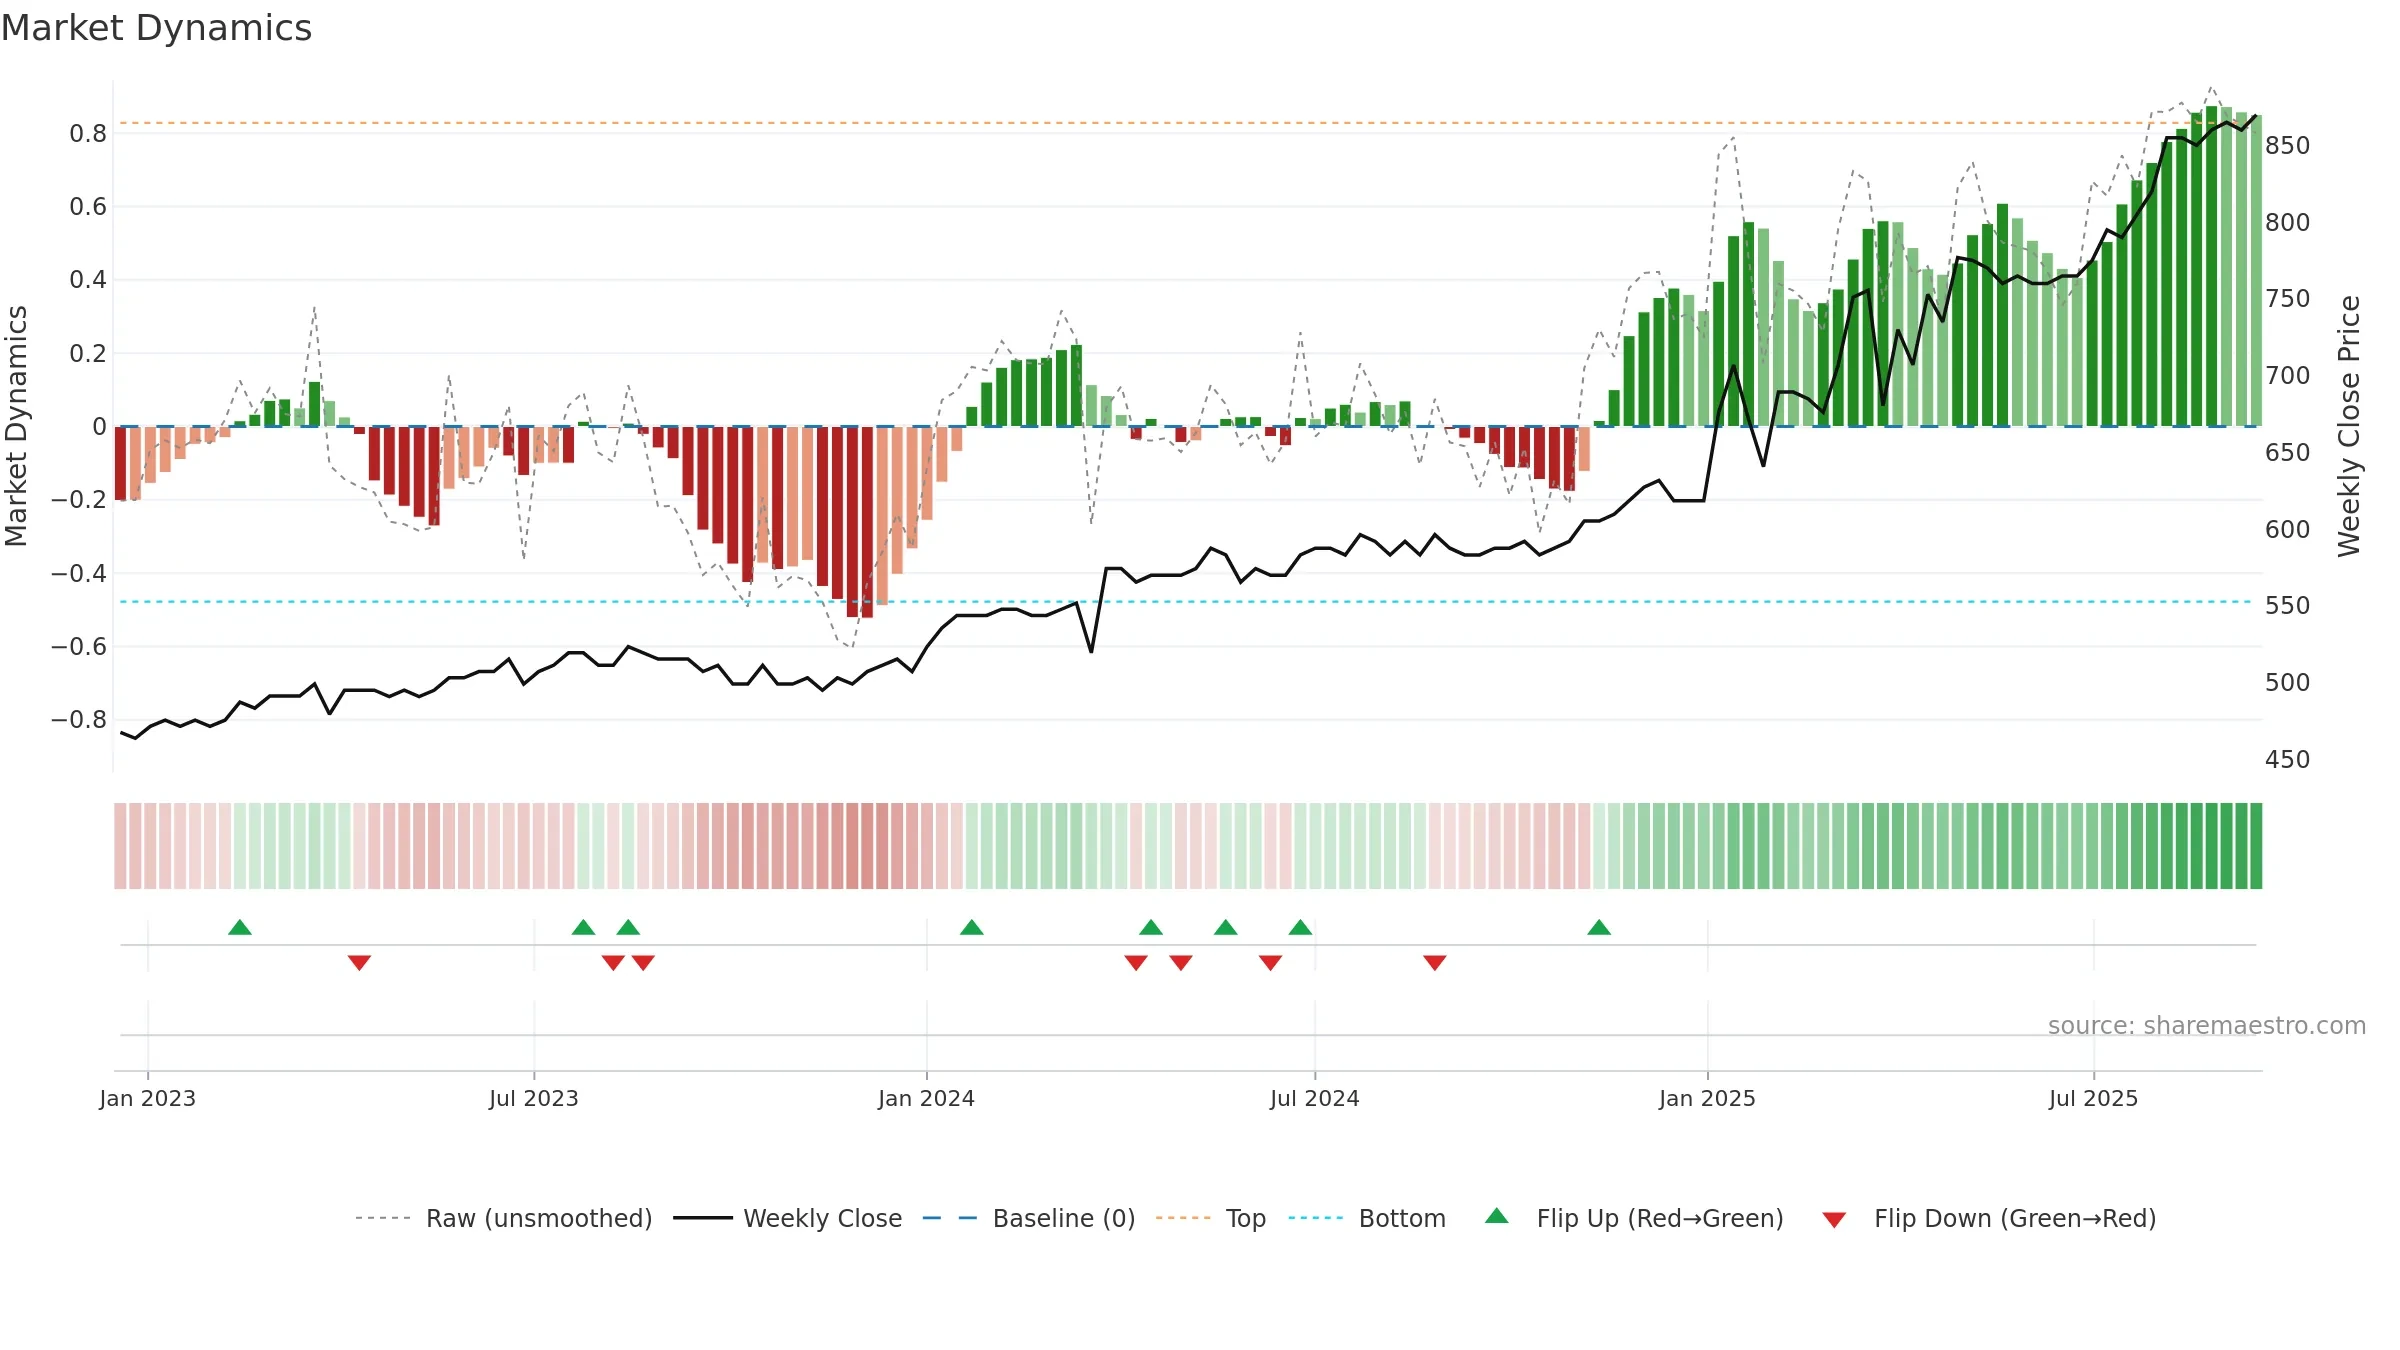Toggle the Baseline (0) legend entry
Screen dimensions: 2400x1350
click(x=1029, y=1218)
